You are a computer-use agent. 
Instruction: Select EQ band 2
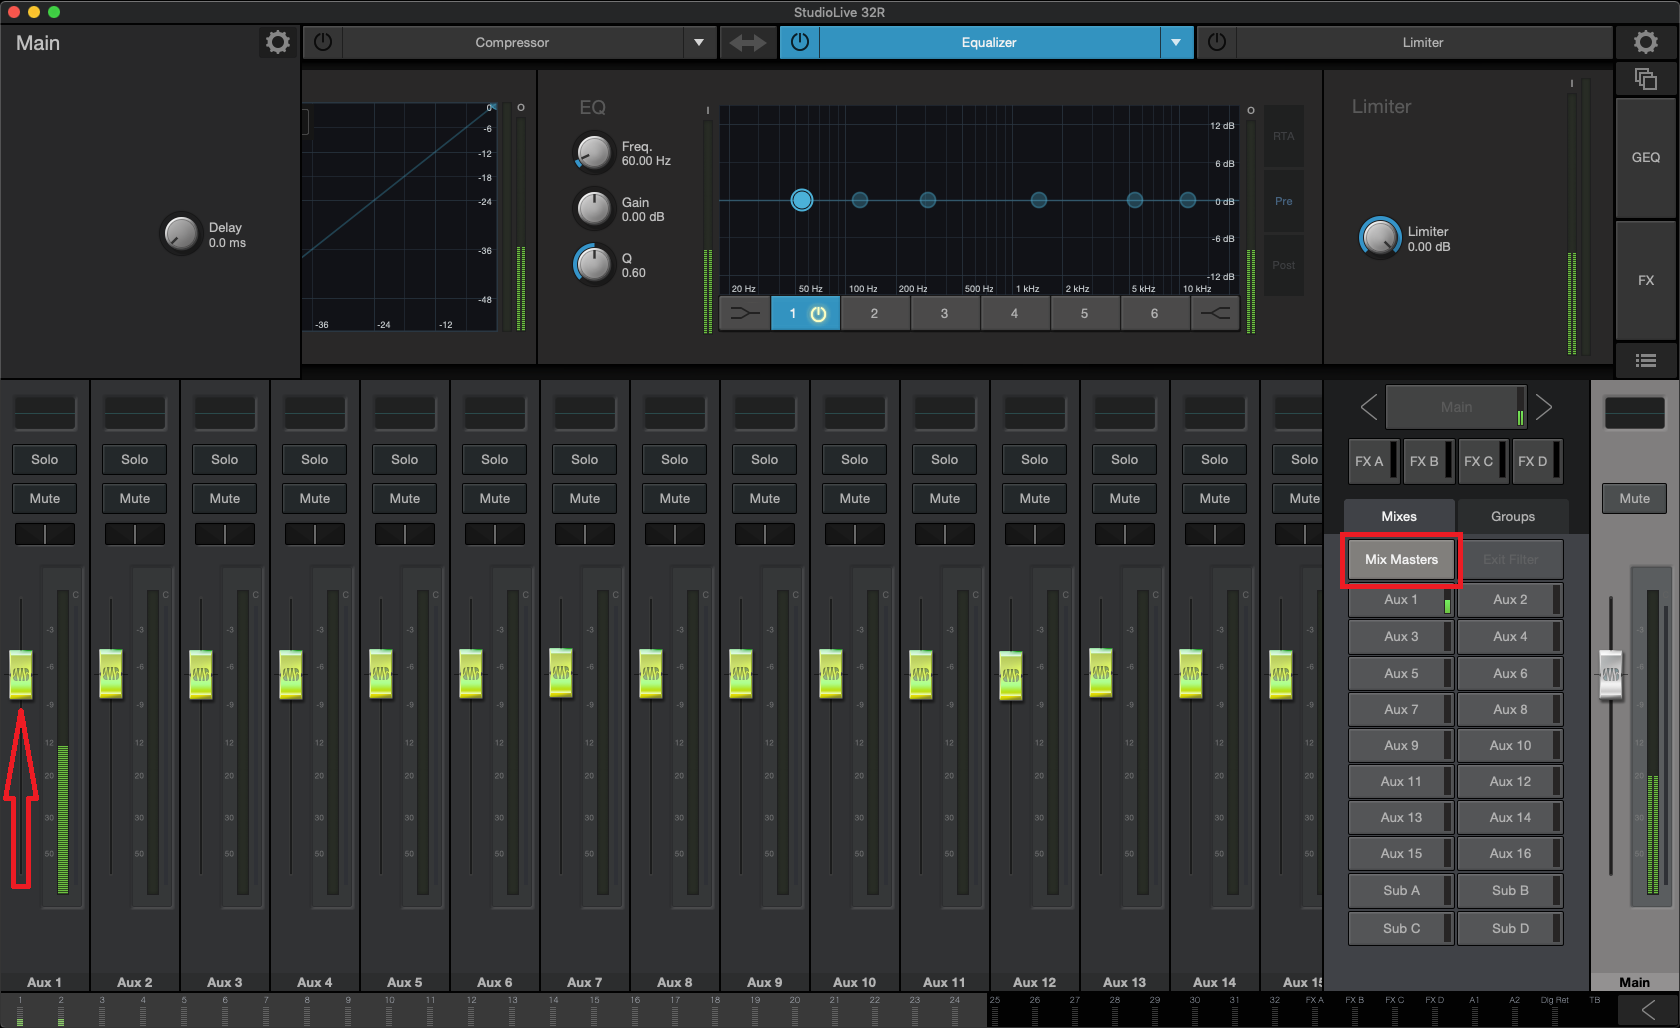coord(874,313)
